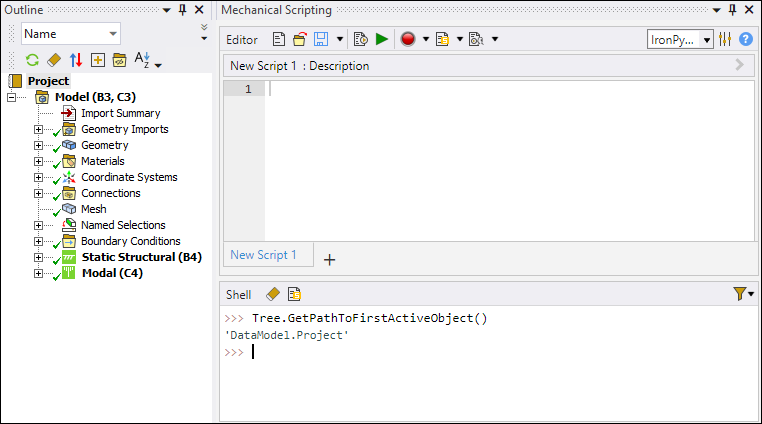Toggle the Expand All plus icon in Outline
762x424 pixels.
[x=97, y=60]
